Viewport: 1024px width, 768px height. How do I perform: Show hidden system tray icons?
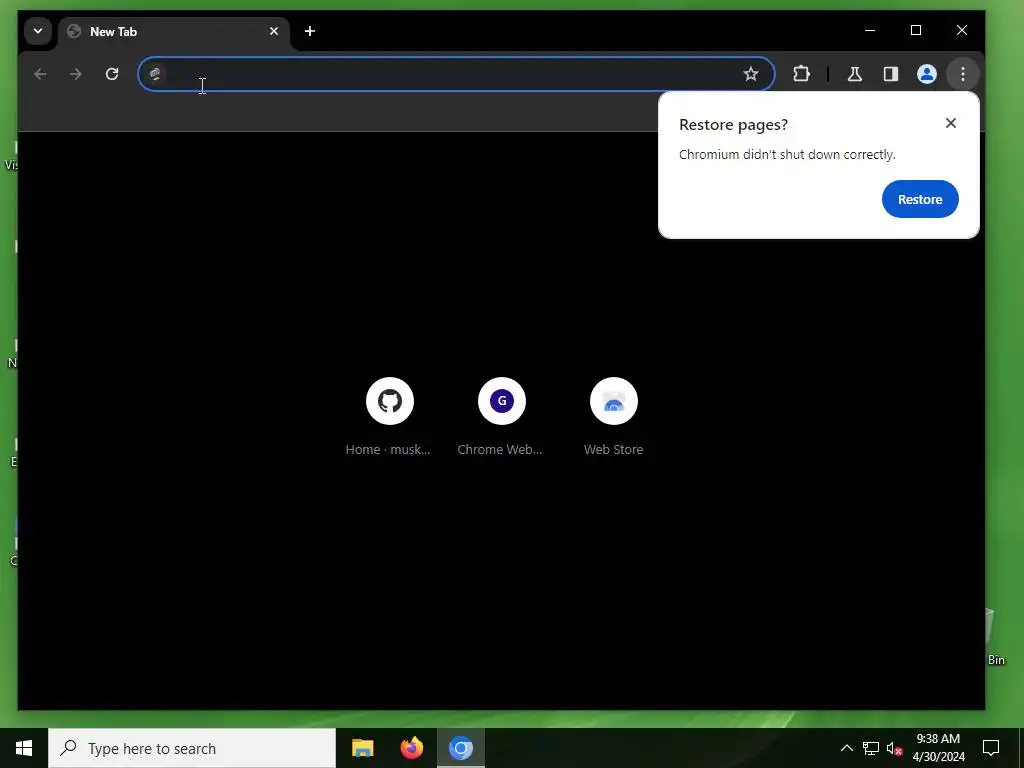coord(846,748)
